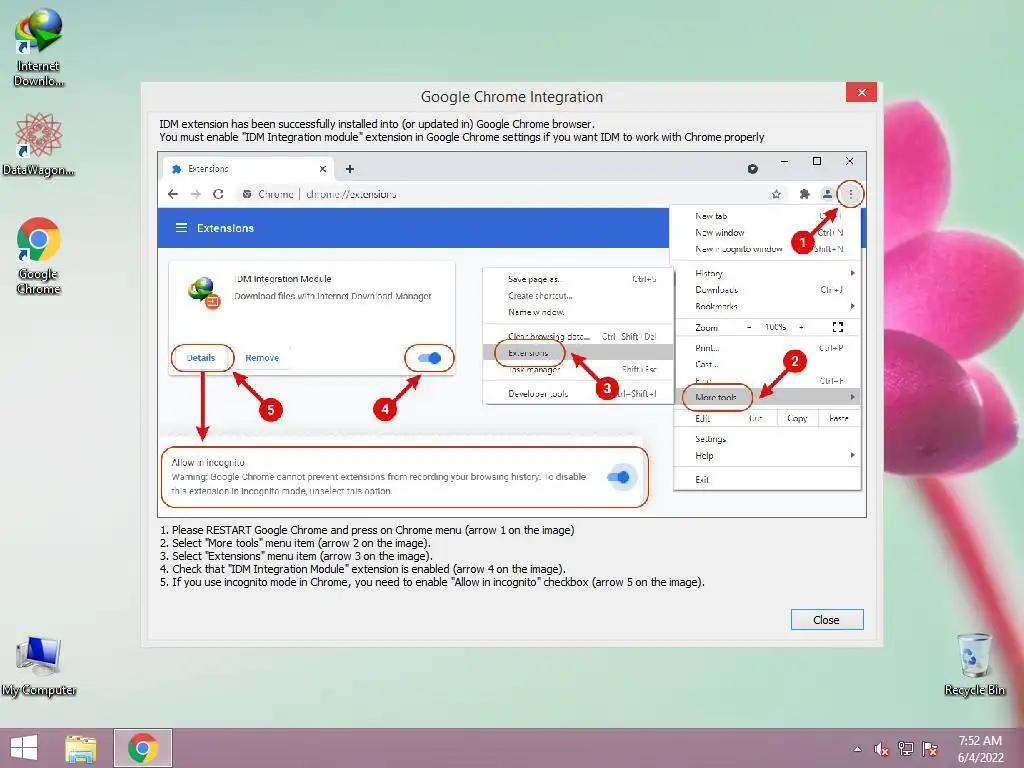Image resolution: width=1024 pixels, height=768 pixels.
Task: Select Developer tools in the pictured submenu
Action: coord(579,394)
